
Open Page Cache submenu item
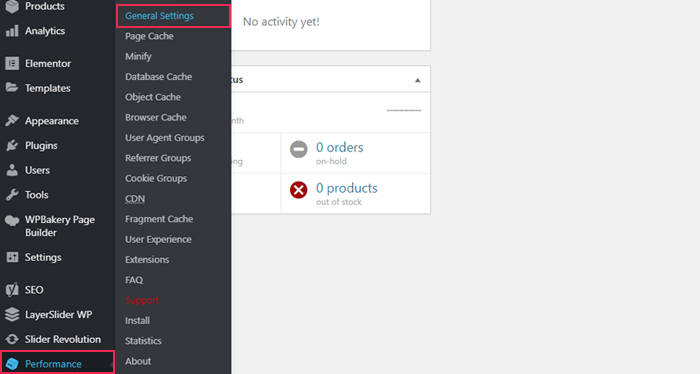pyautogui.click(x=149, y=36)
